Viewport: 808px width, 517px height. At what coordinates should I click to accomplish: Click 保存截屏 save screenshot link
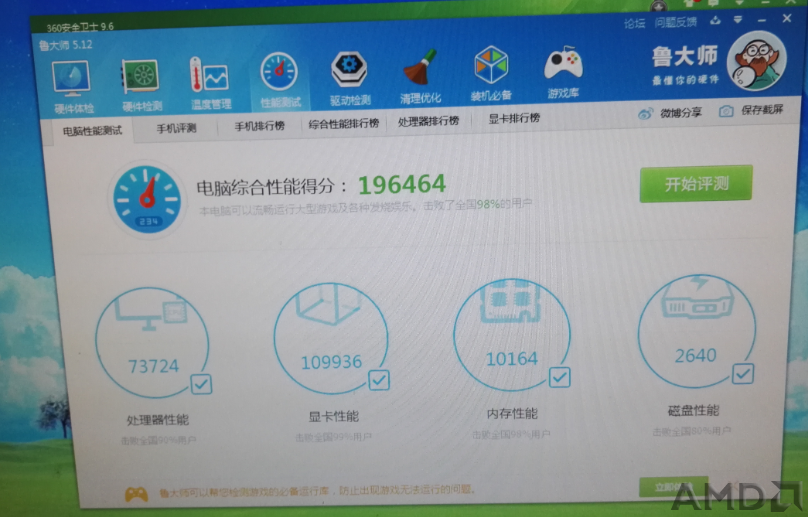[x=751, y=110]
